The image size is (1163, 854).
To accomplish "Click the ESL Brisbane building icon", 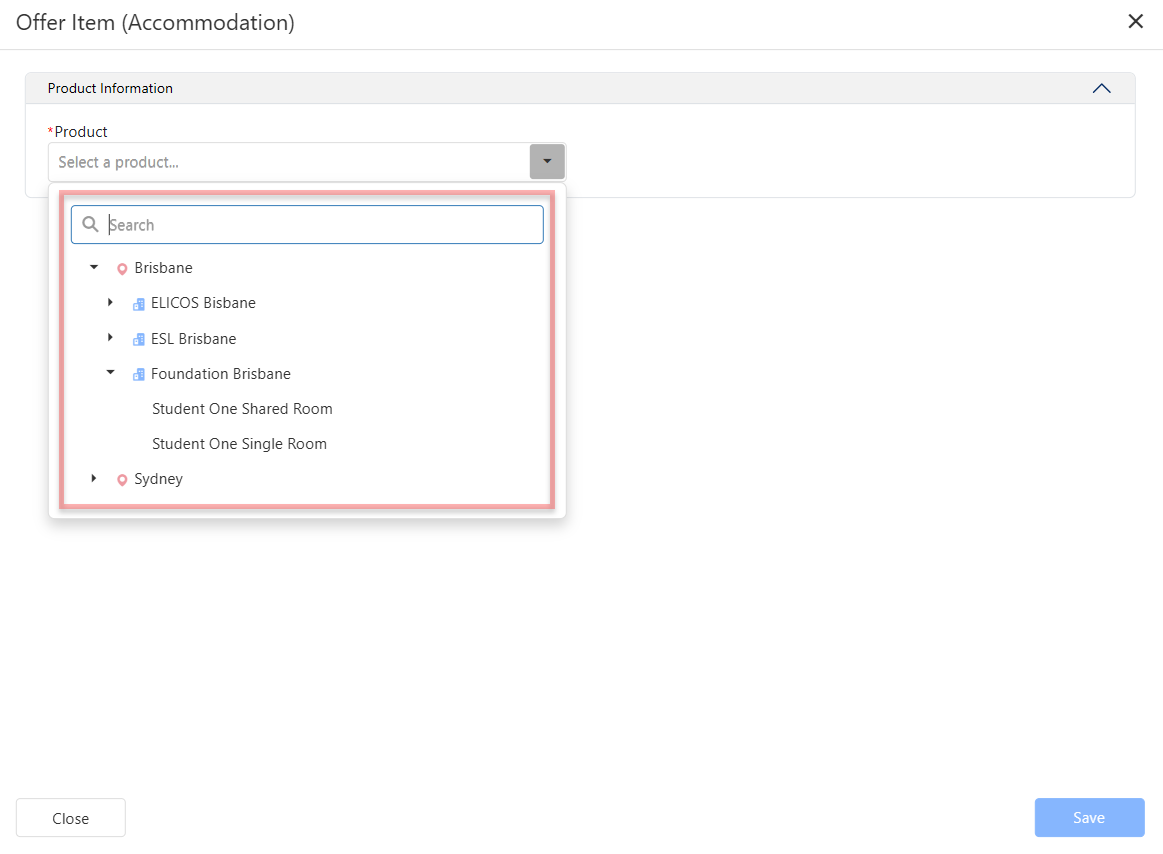I will tap(139, 340).
